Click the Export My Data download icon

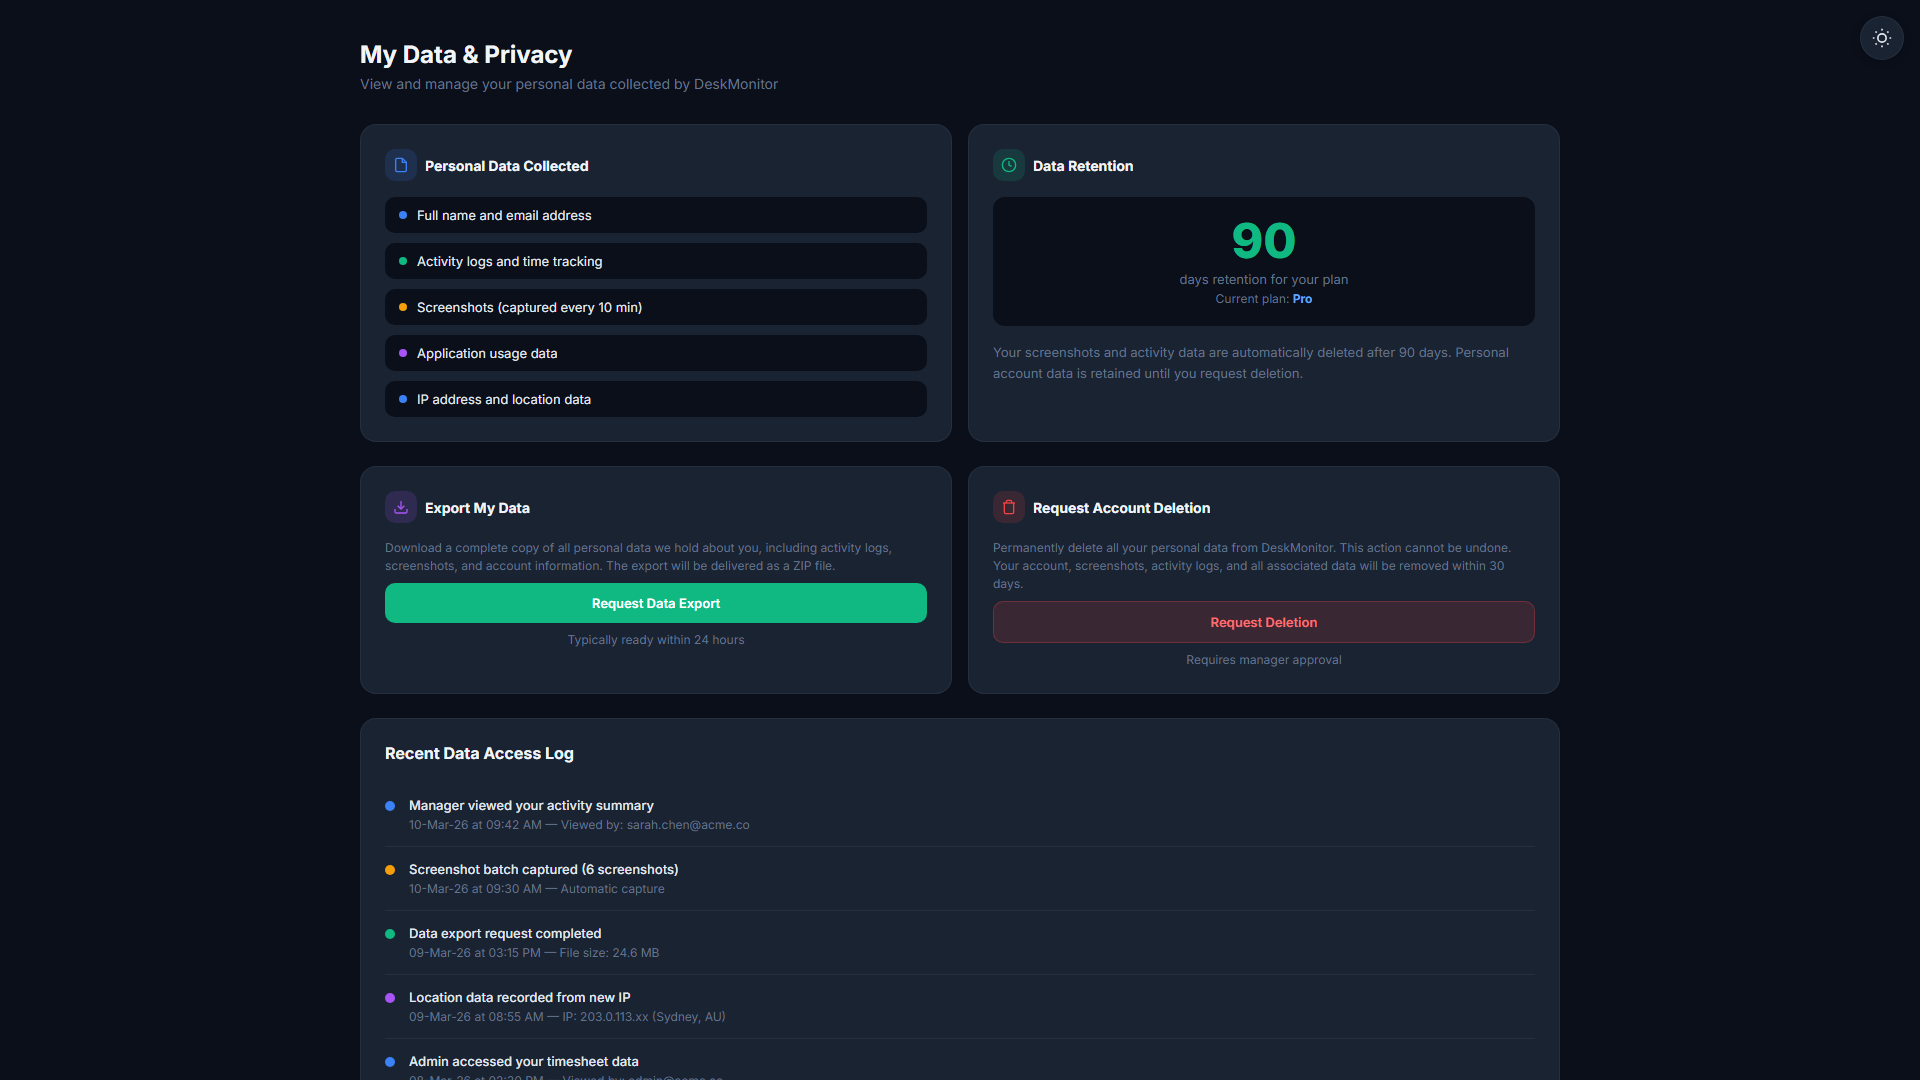pos(401,507)
